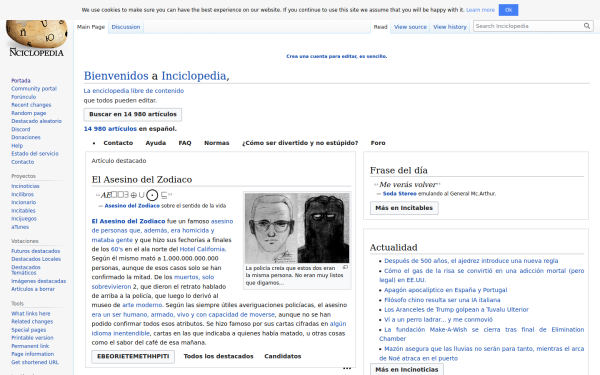The width and height of the screenshot is (600, 375).
Task: Open 'Imágenes destacadas' sidebar link
Action: click(39, 281)
